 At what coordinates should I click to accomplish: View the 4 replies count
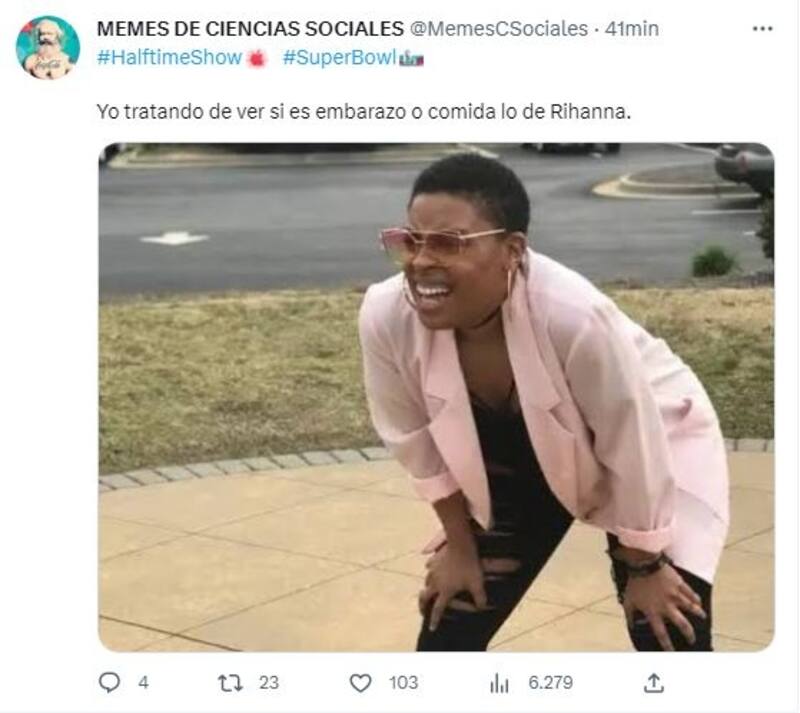[143, 683]
